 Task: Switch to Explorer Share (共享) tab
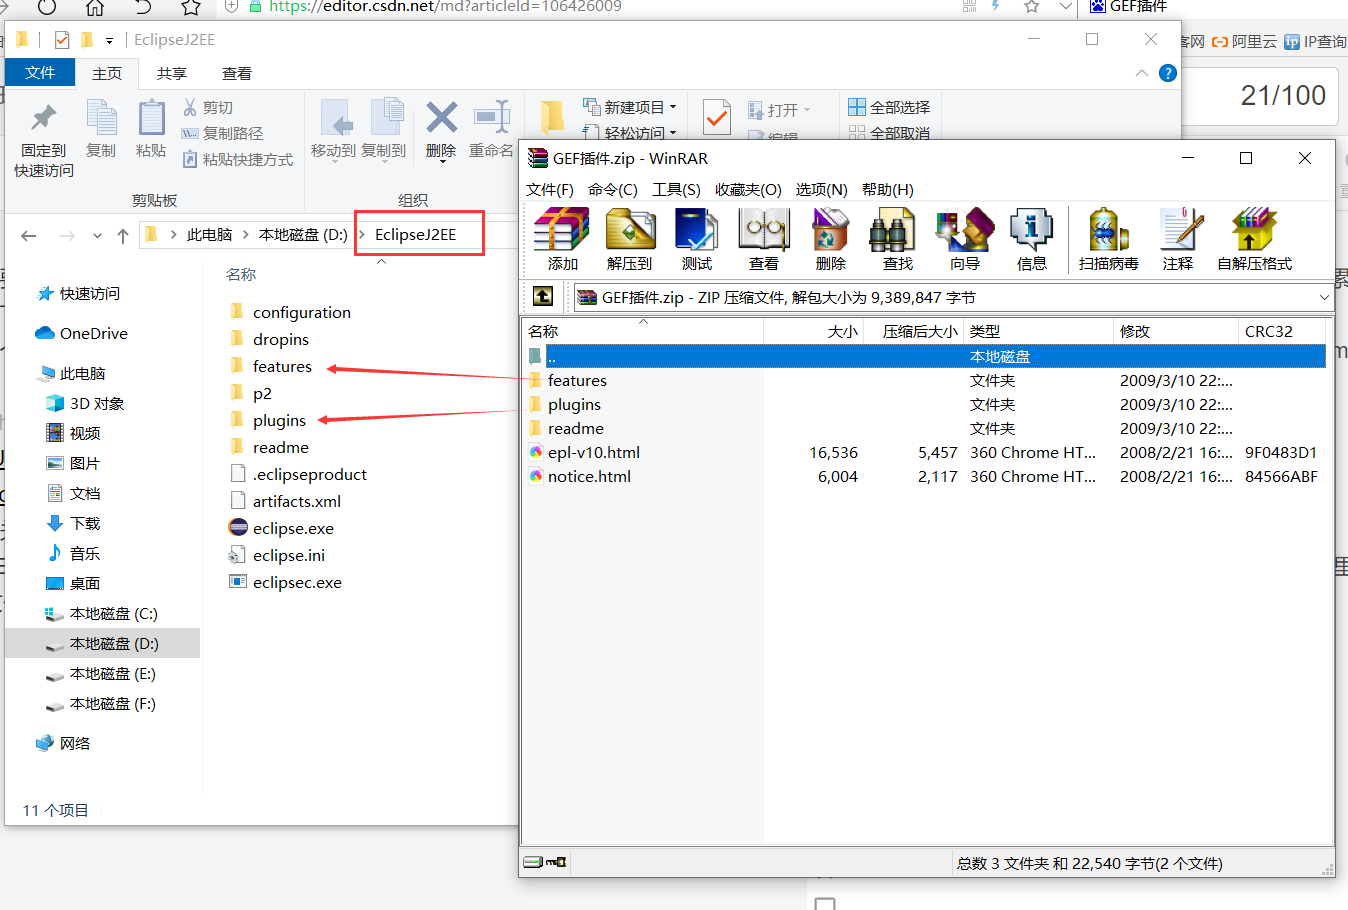pos(172,74)
